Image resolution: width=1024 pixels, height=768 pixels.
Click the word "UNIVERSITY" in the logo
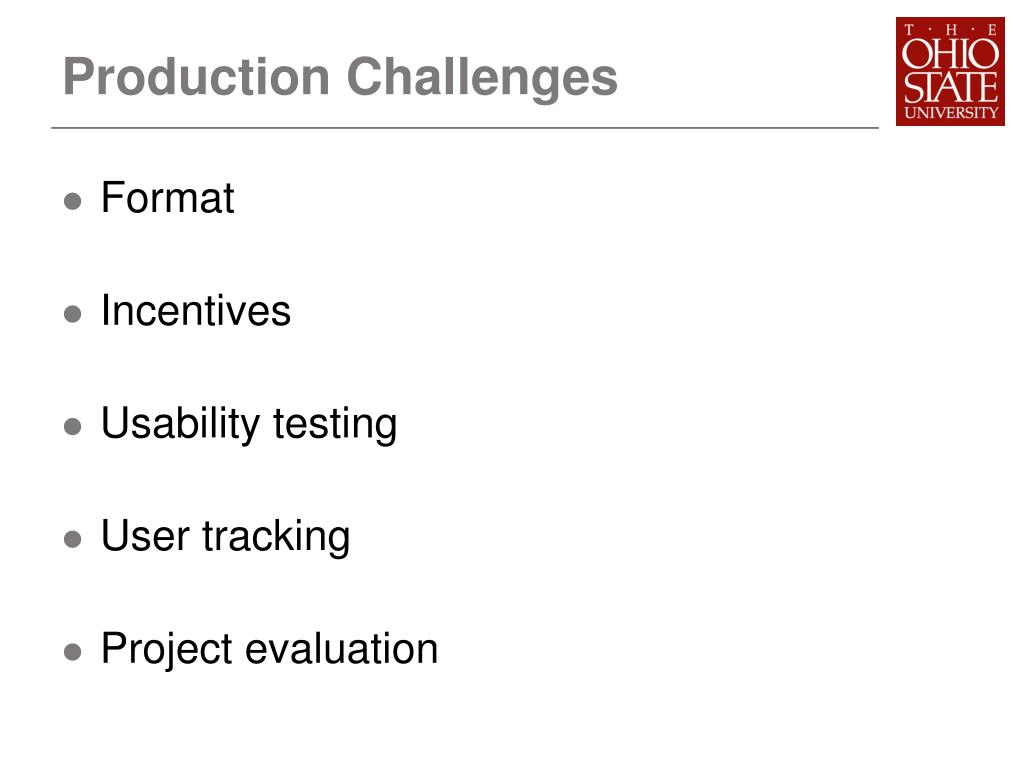click(x=950, y=113)
